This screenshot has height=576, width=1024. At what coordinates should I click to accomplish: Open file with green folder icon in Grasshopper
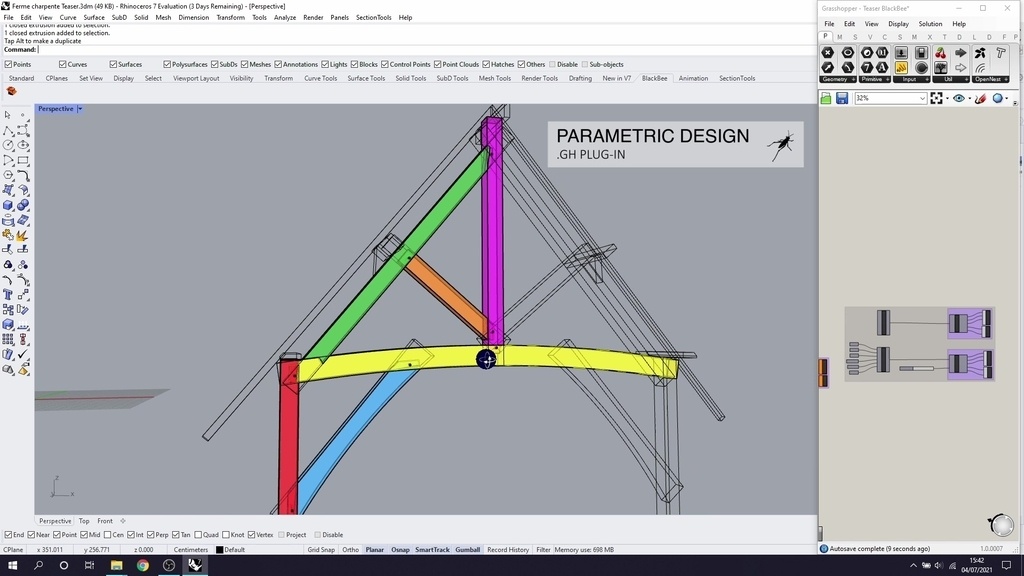(x=826, y=99)
